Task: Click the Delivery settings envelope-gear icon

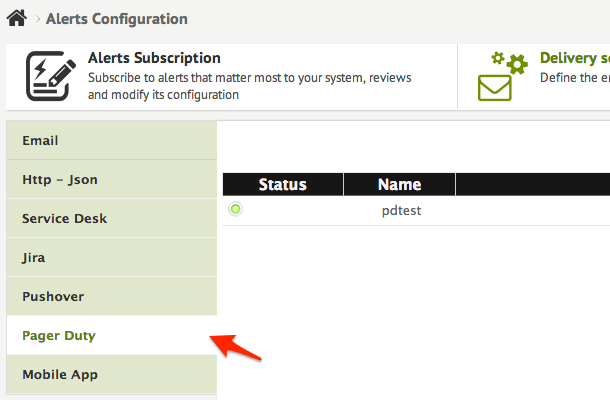Action: coord(502,77)
